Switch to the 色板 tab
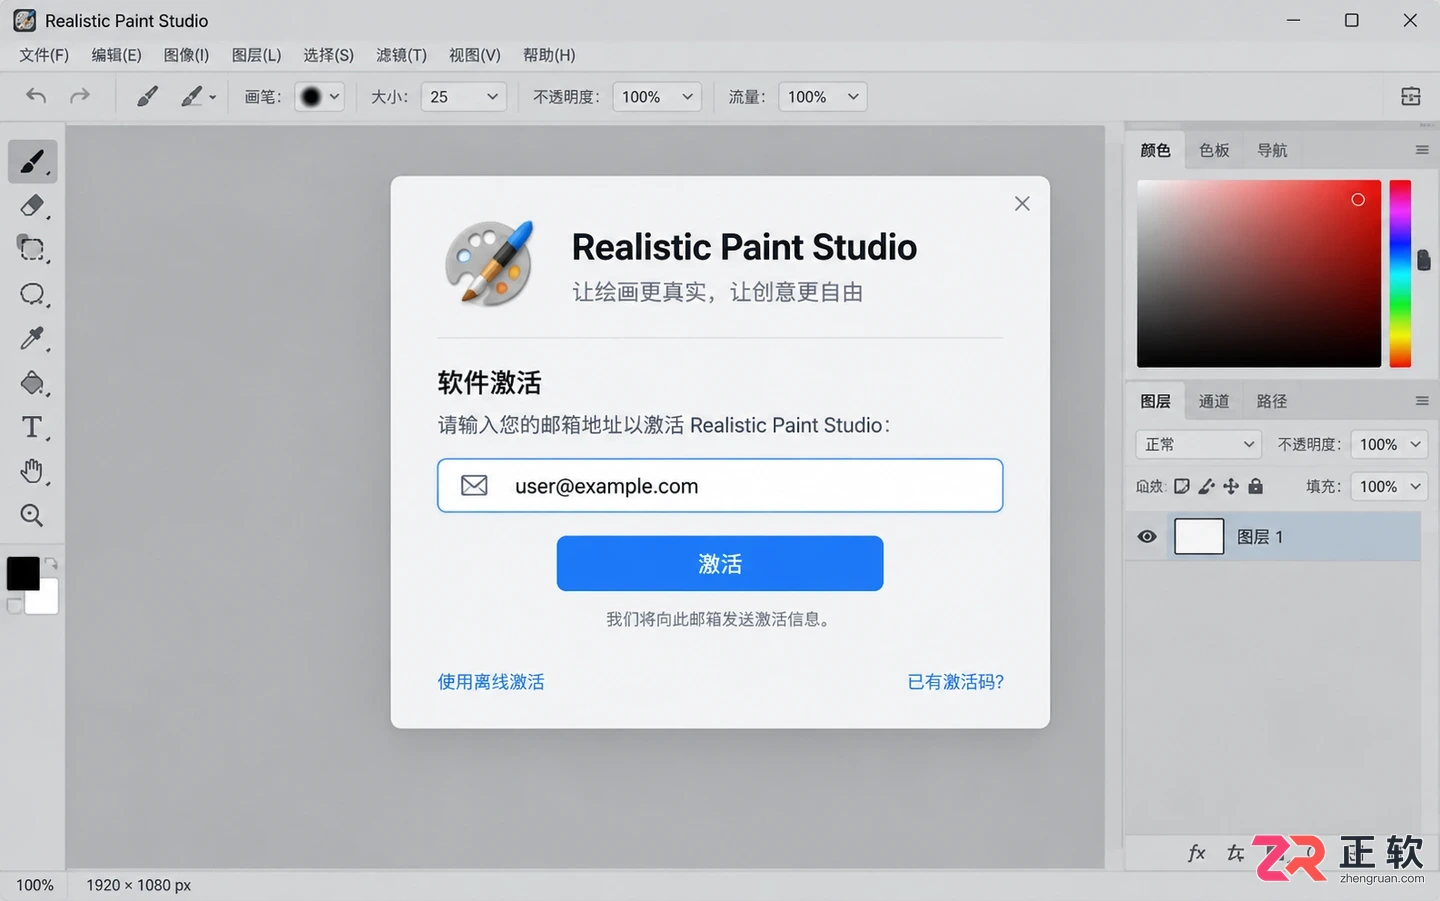This screenshot has width=1440, height=901. (x=1214, y=150)
